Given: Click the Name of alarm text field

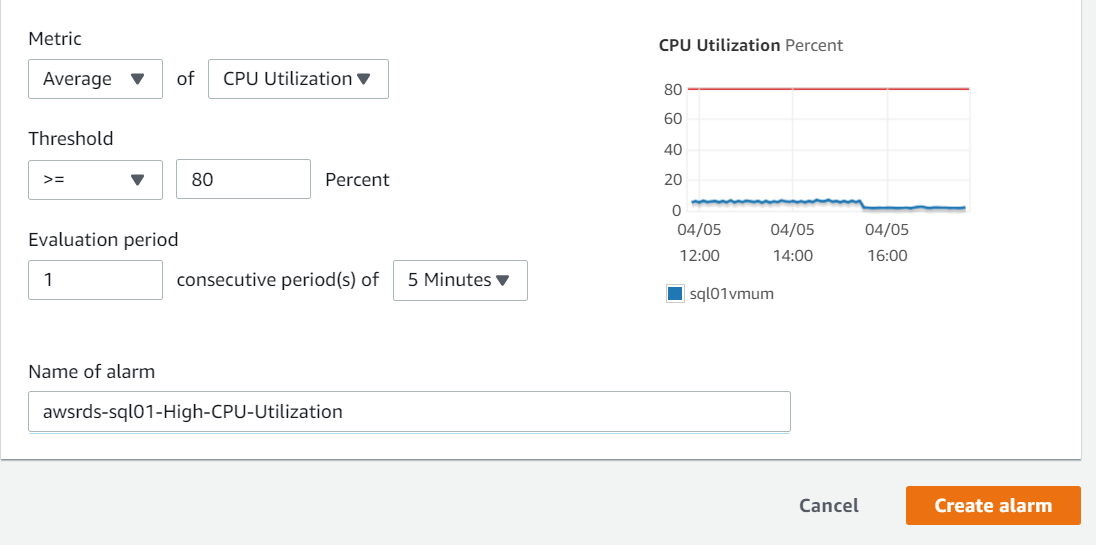Looking at the screenshot, I should [409, 411].
